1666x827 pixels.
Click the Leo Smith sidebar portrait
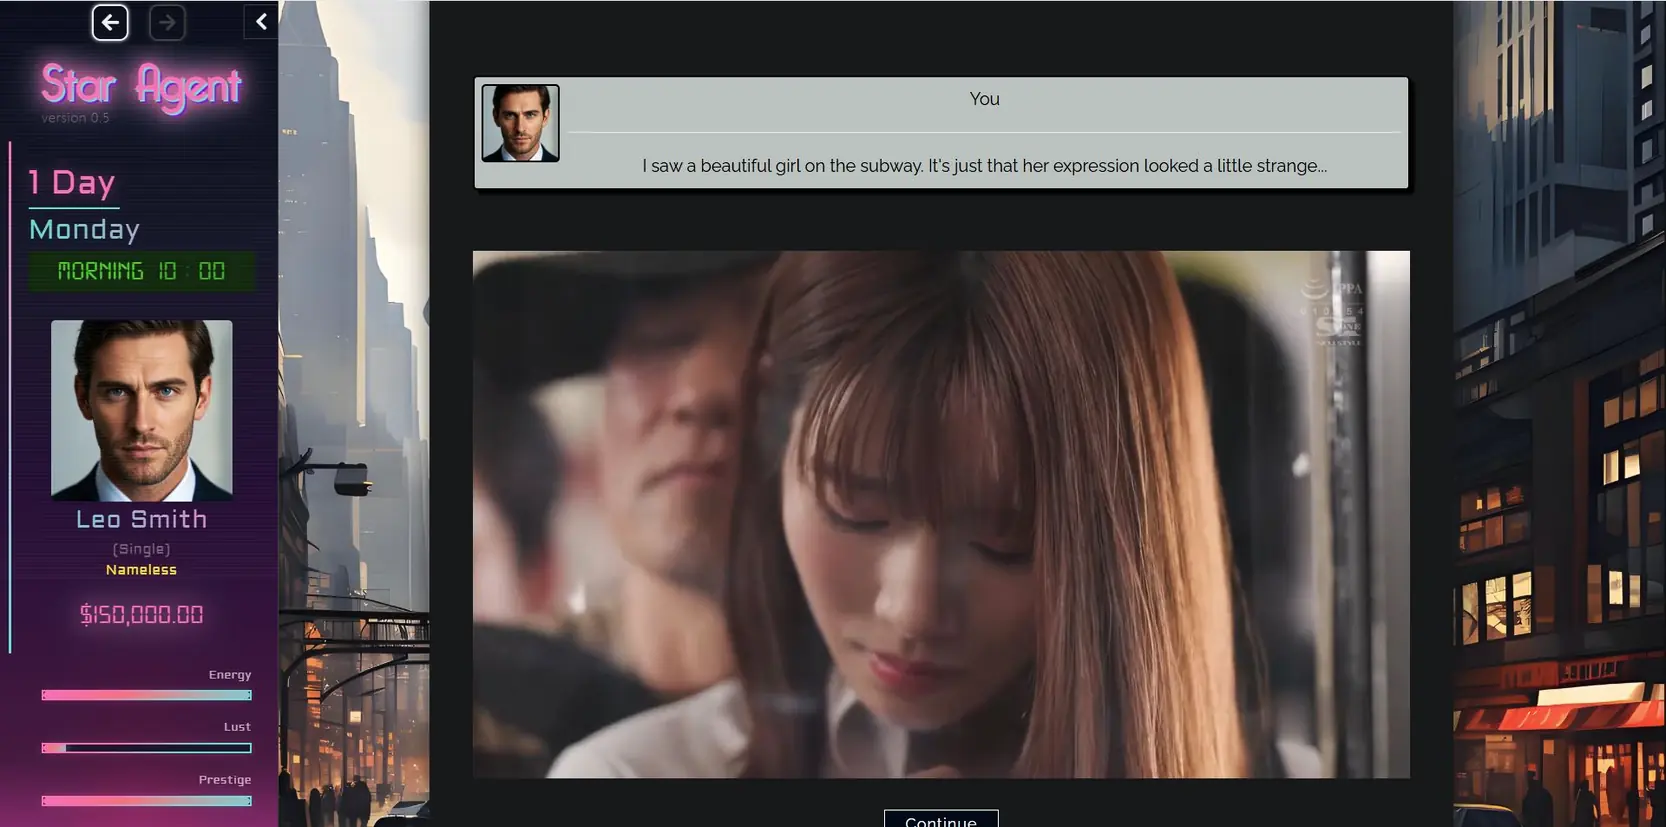[142, 410]
